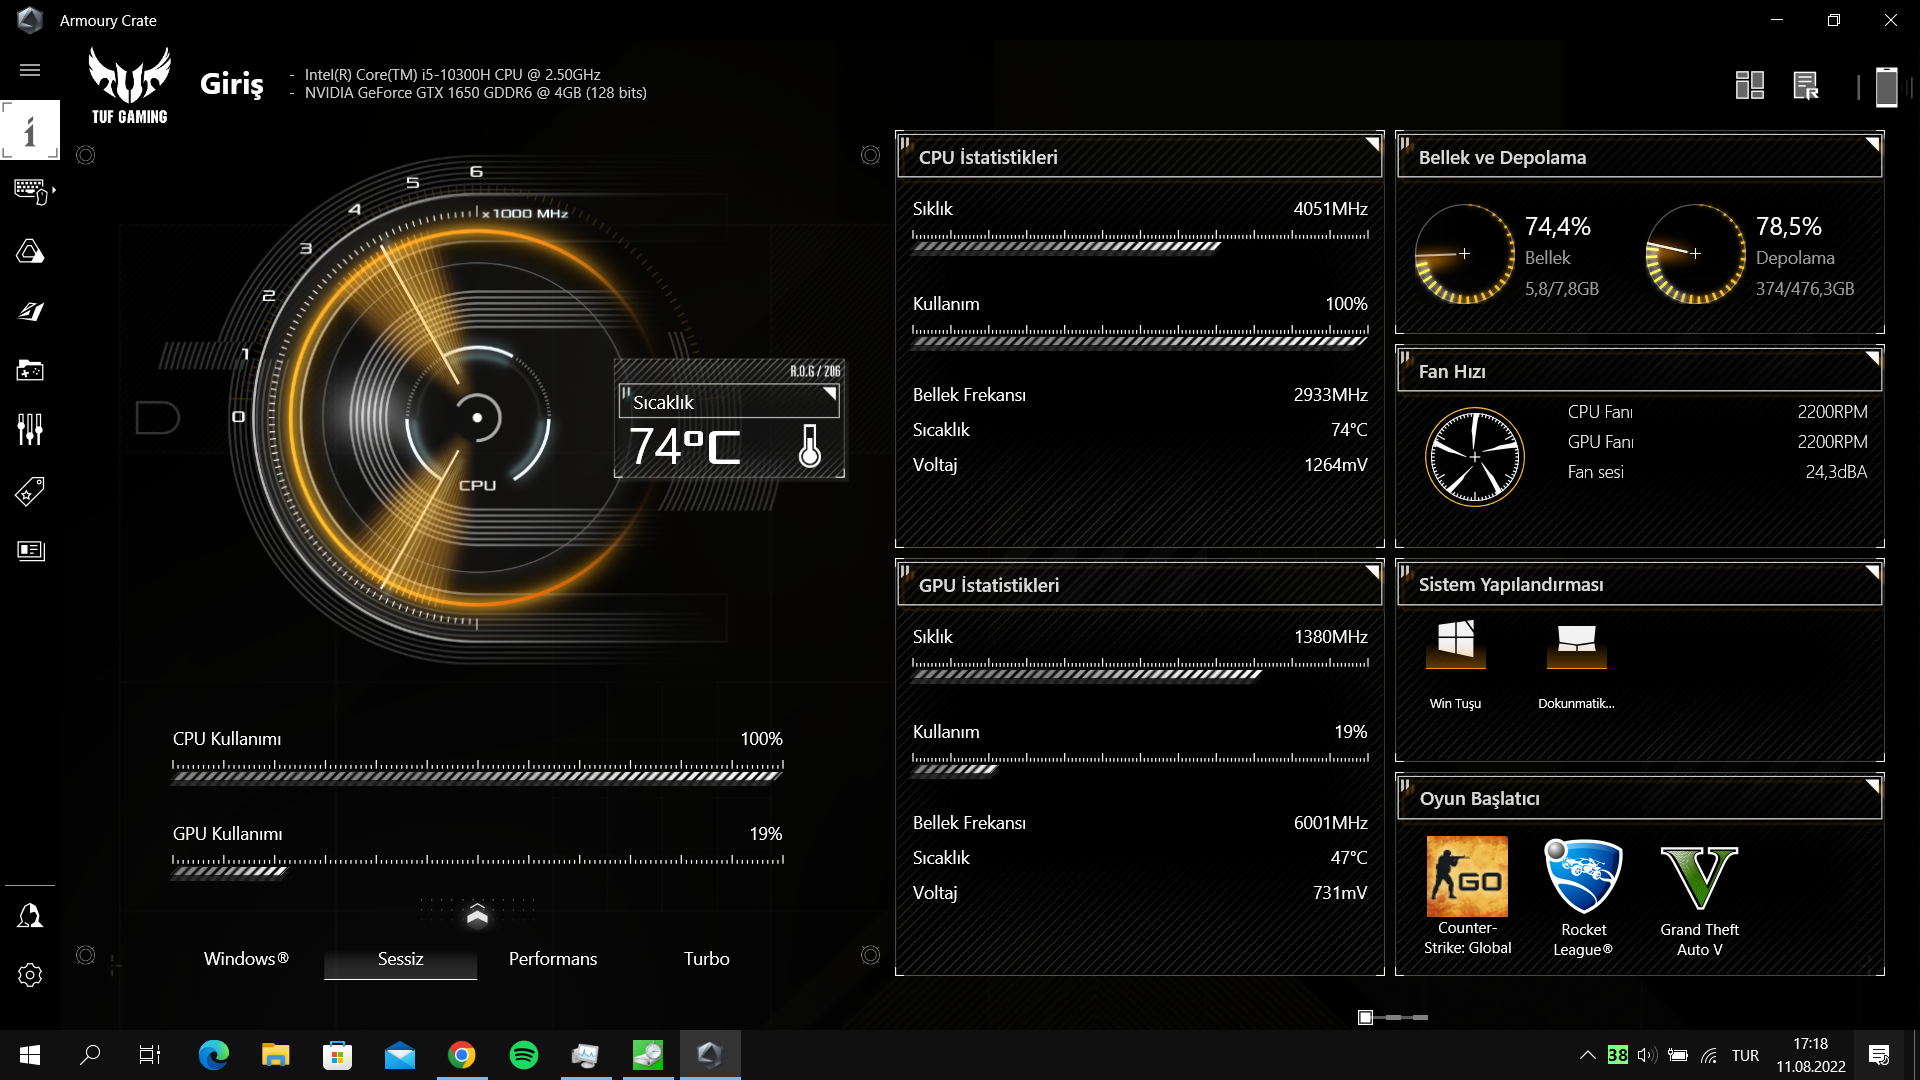Screen dimensions: 1920x1080
Task: Open the Game Library sidebar icon
Action: 30,371
